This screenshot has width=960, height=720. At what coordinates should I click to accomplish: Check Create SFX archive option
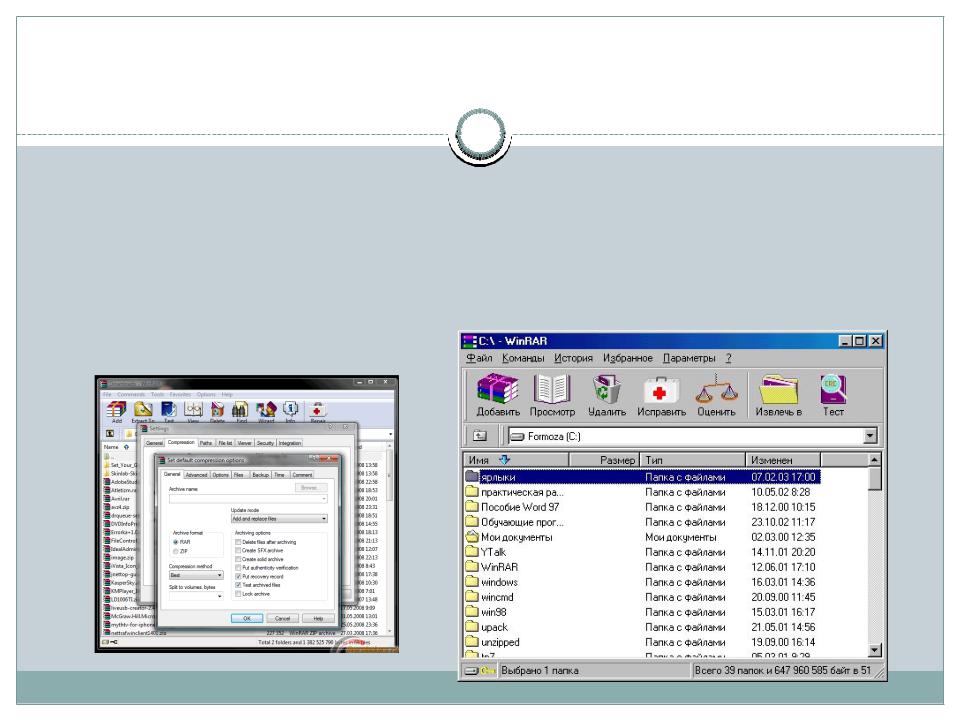pyautogui.click(x=238, y=550)
